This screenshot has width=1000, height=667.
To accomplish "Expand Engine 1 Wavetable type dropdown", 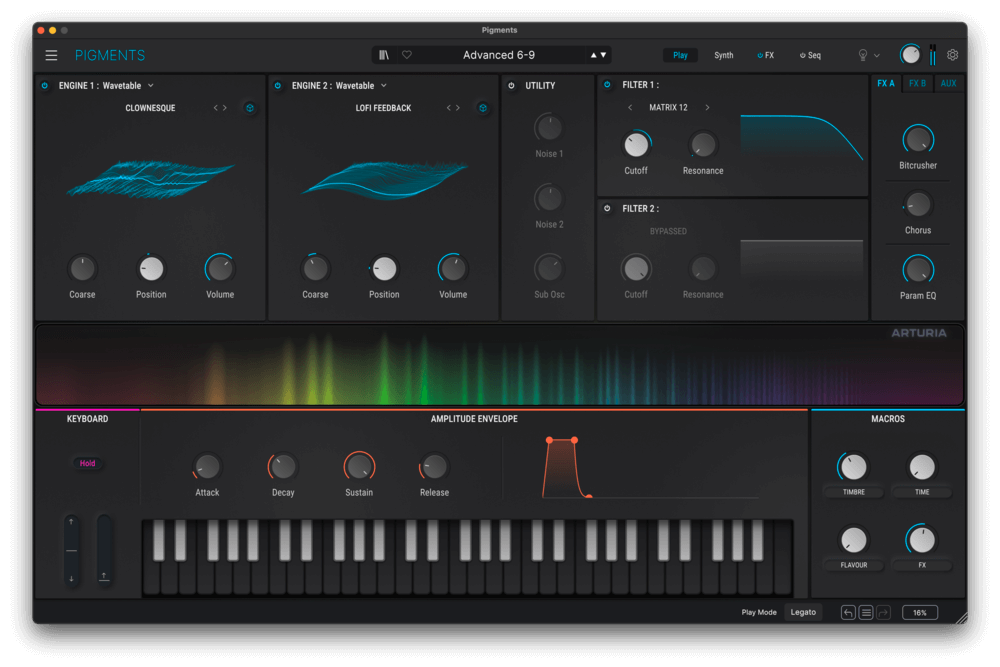I will 151,86.
